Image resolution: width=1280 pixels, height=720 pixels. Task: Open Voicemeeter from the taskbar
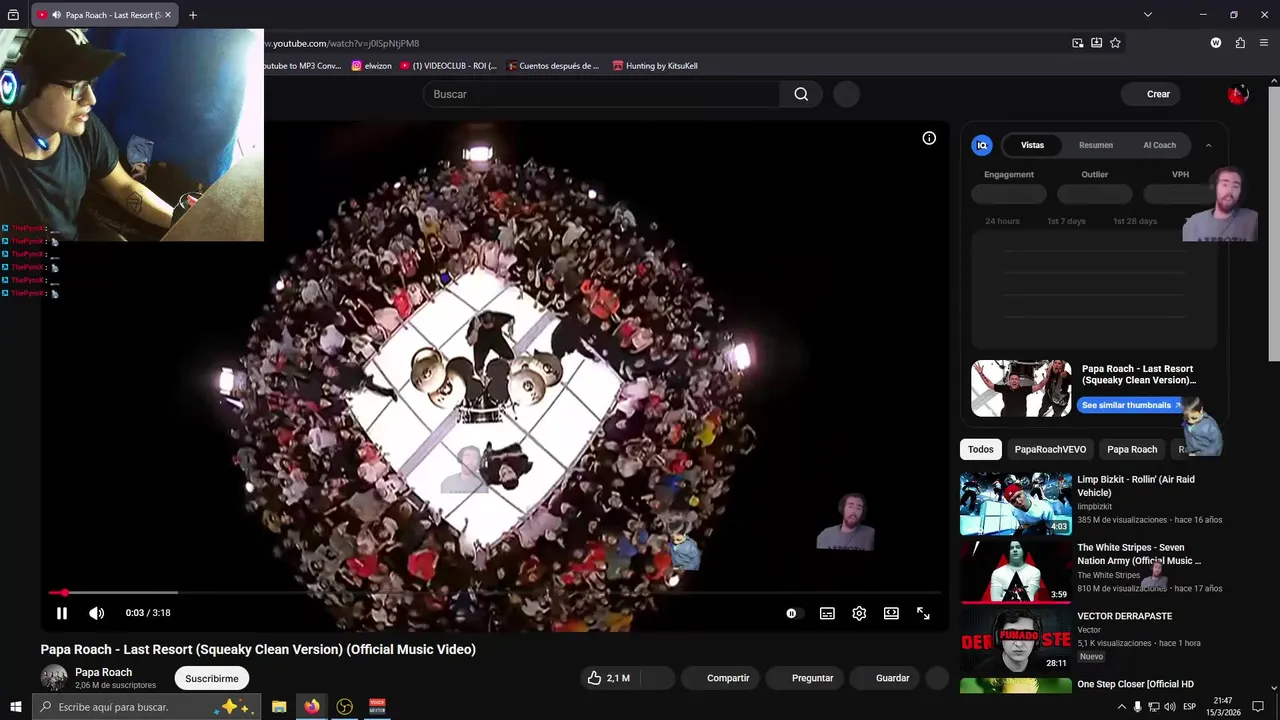(x=377, y=707)
